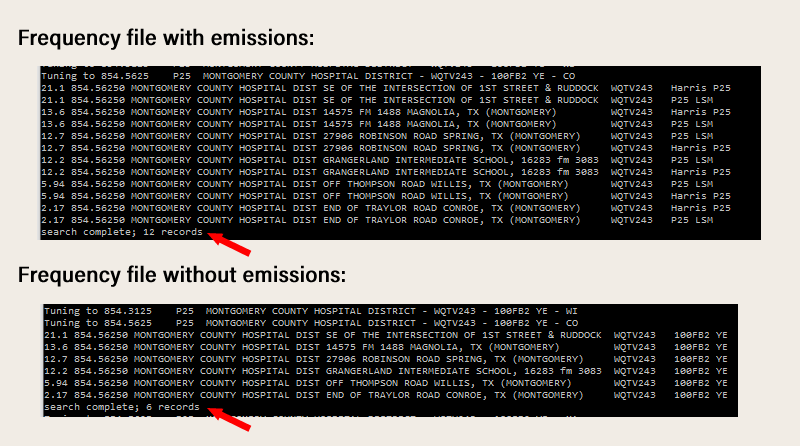
Task: Click the red arrow under 6 records
Action: click(230, 419)
